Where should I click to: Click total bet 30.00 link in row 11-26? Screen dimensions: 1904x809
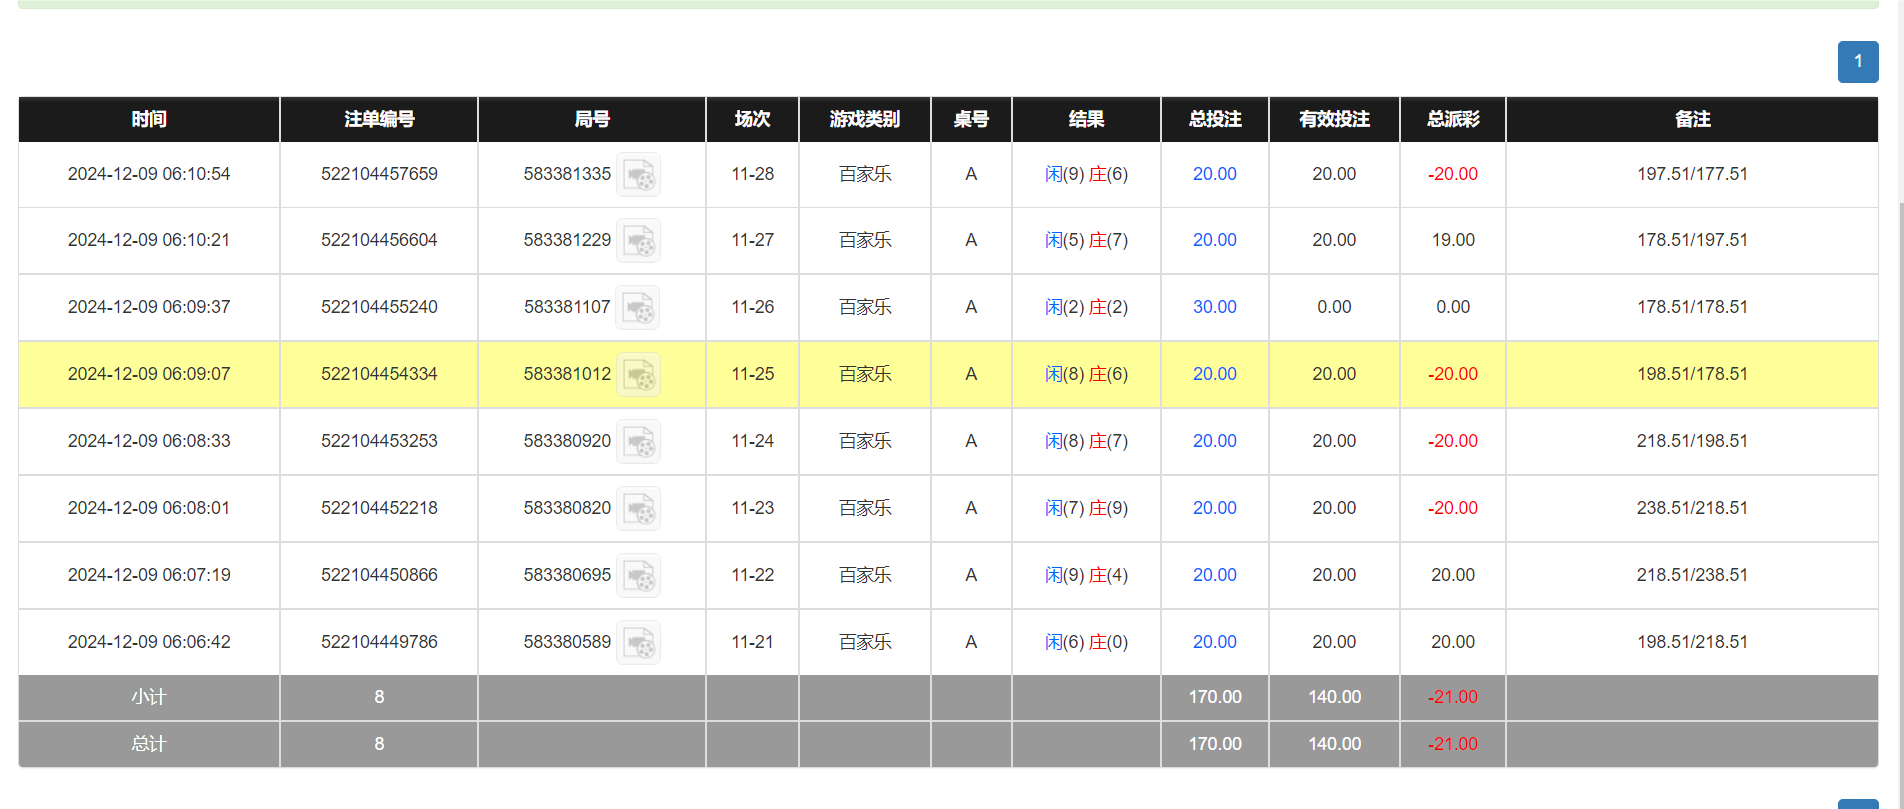coord(1214,307)
